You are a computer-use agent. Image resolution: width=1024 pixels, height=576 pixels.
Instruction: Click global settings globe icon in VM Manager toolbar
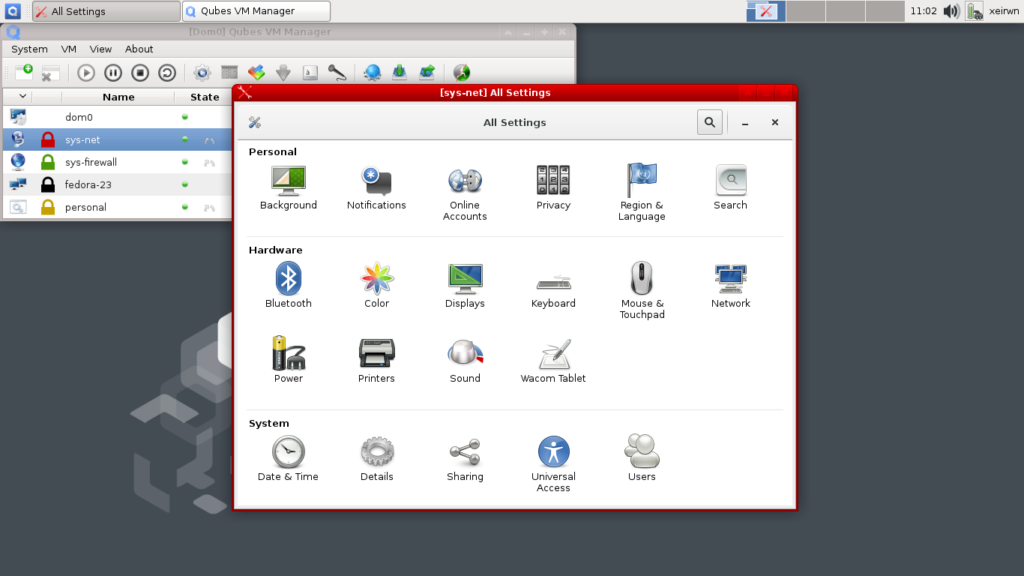pos(372,72)
